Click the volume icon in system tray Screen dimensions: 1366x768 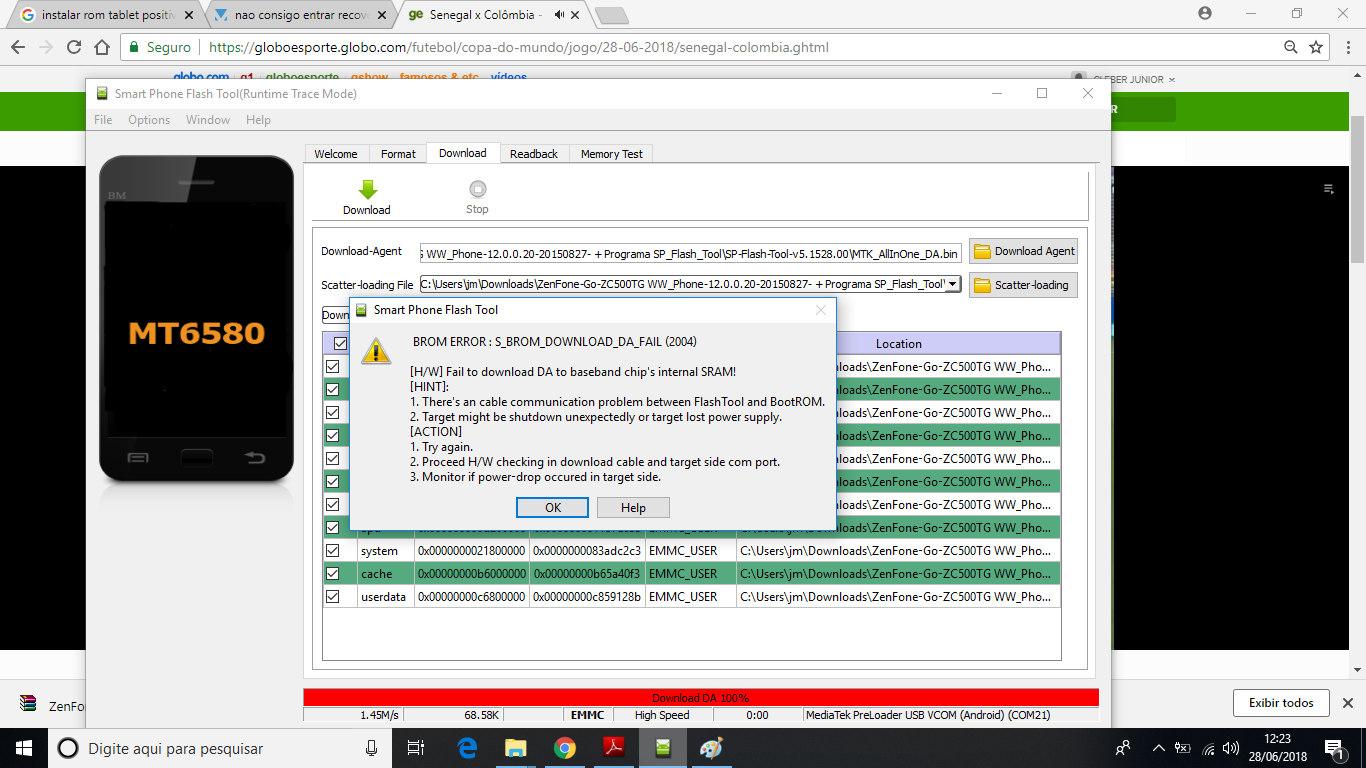click(x=1232, y=748)
